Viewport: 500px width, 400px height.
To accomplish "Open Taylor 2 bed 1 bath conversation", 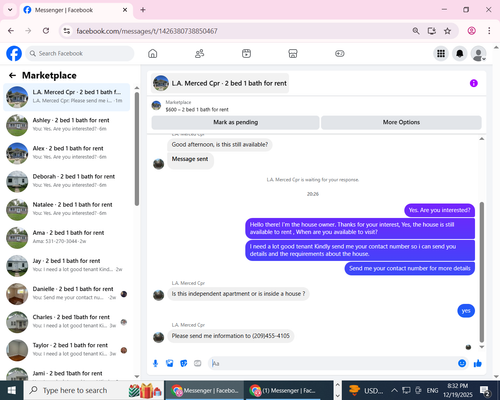I will 67,350.
